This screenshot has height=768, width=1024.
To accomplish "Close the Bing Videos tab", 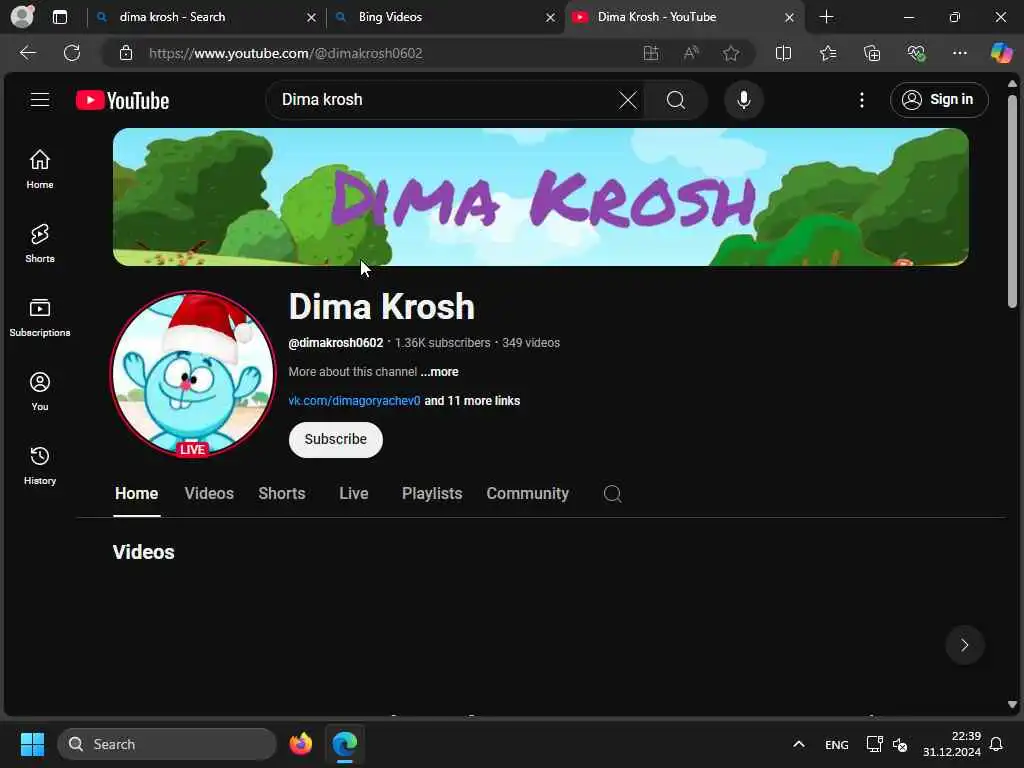I will [x=551, y=17].
